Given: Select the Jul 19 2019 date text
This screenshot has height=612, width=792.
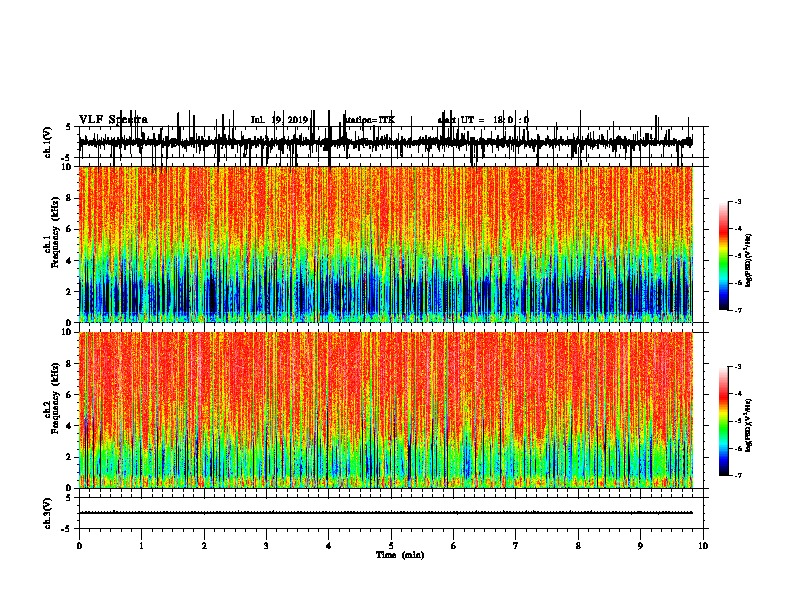Looking at the screenshot, I should pyautogui.click(x=279, y=120).
